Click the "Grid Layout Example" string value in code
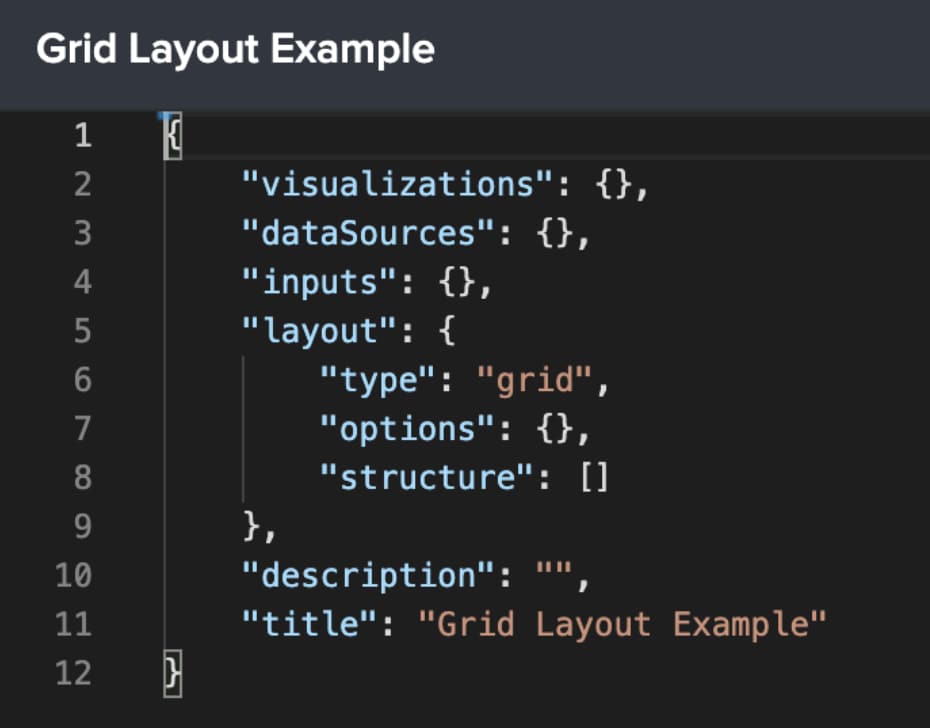 tap(622, 625)
